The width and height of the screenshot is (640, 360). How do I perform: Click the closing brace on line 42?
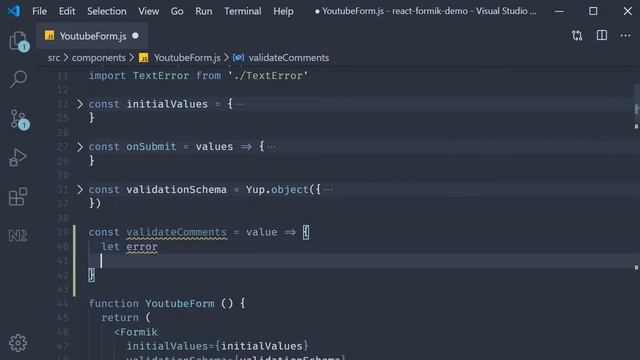pyautogui.click(x=91, y=275)
